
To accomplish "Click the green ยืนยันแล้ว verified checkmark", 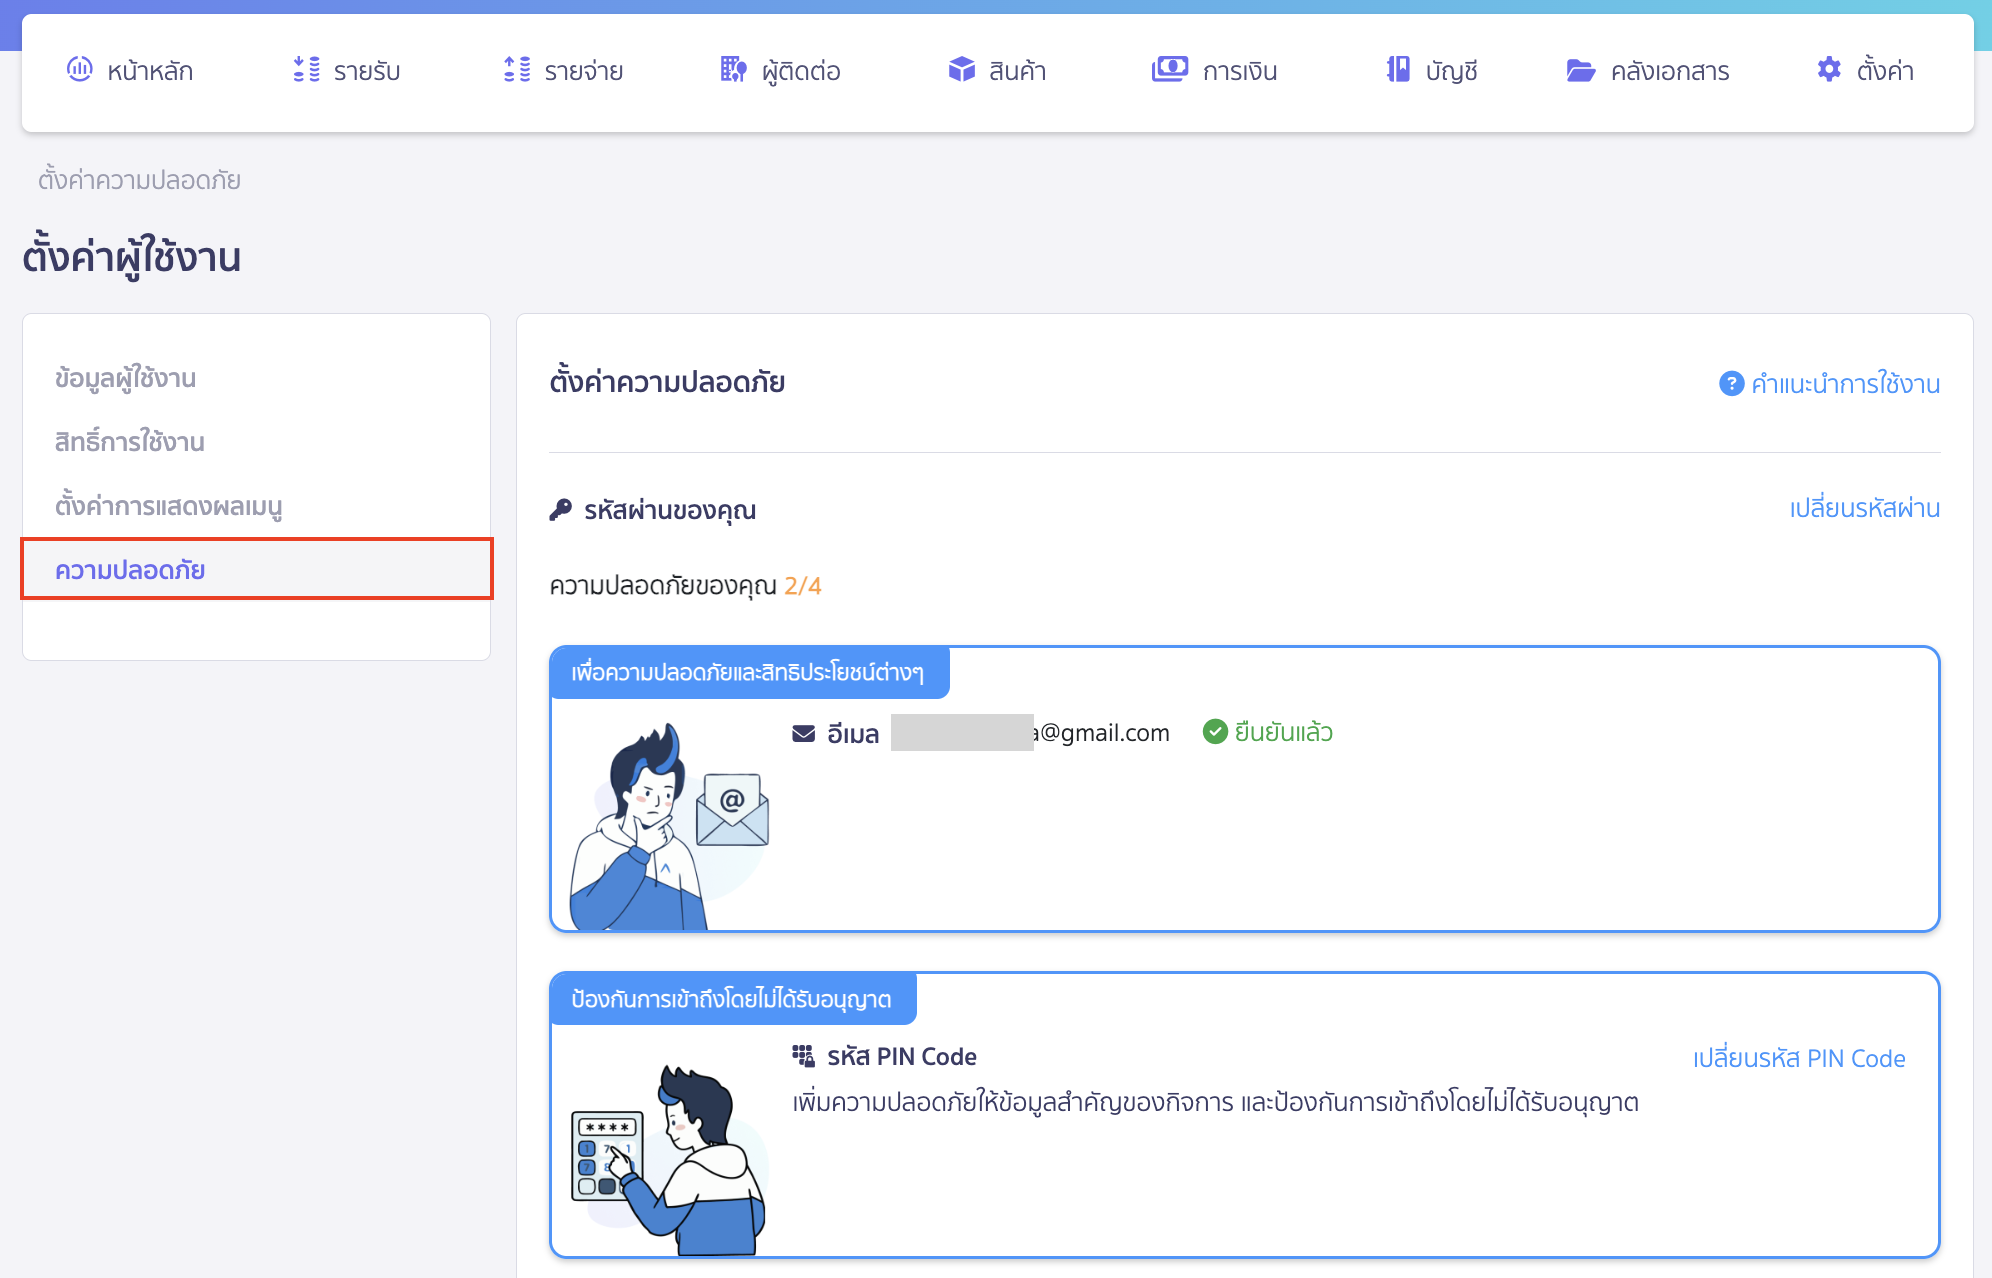I will point(1214,731).
